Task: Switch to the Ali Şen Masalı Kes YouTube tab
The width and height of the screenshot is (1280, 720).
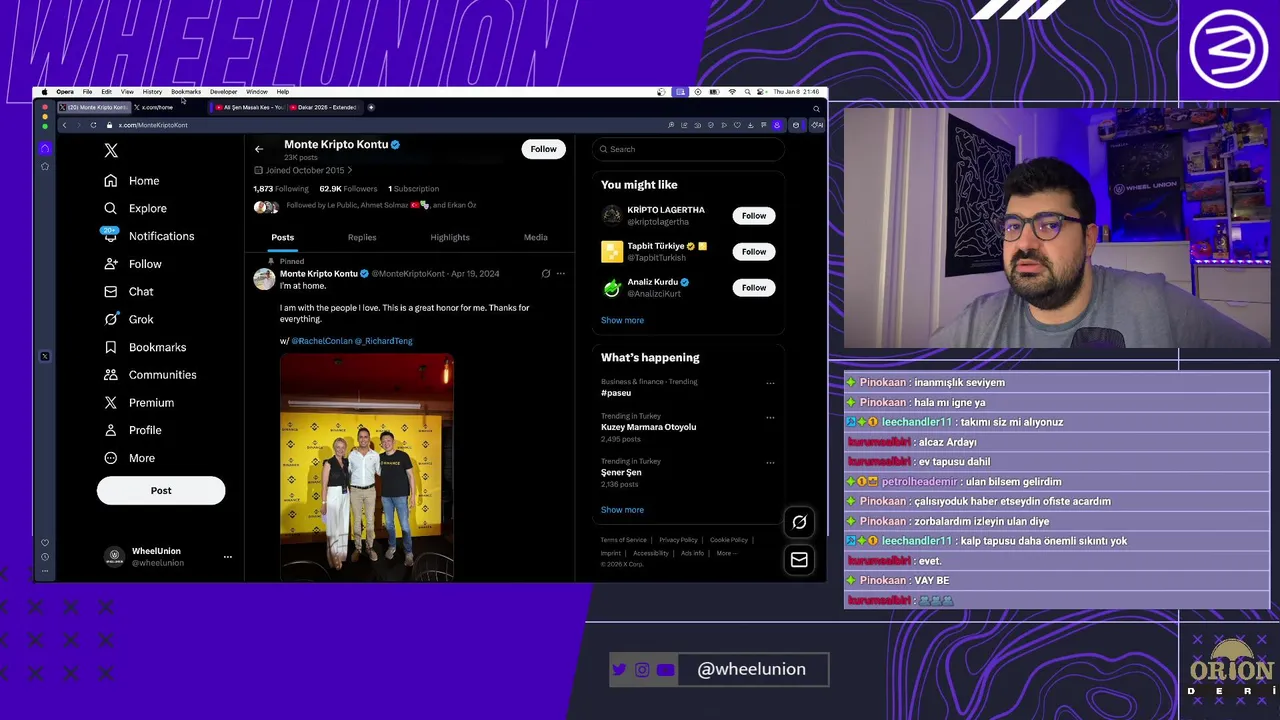Action: 247,107
